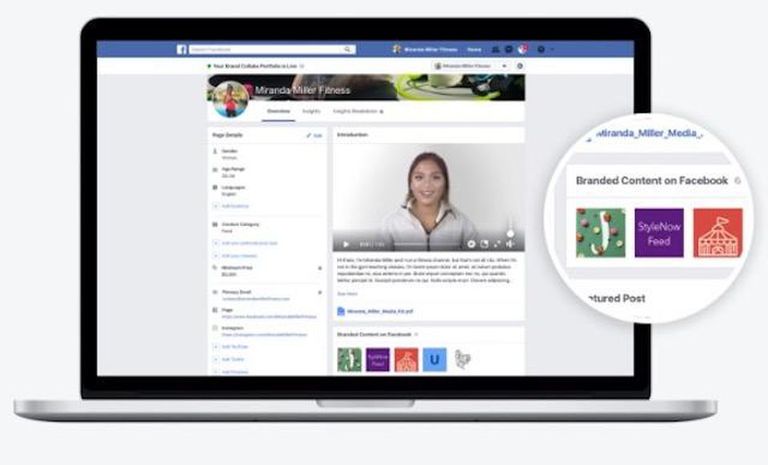The height and width of the screenshot is (465, 768).
Task: Open the video settings gear
Action: (471, 244)
